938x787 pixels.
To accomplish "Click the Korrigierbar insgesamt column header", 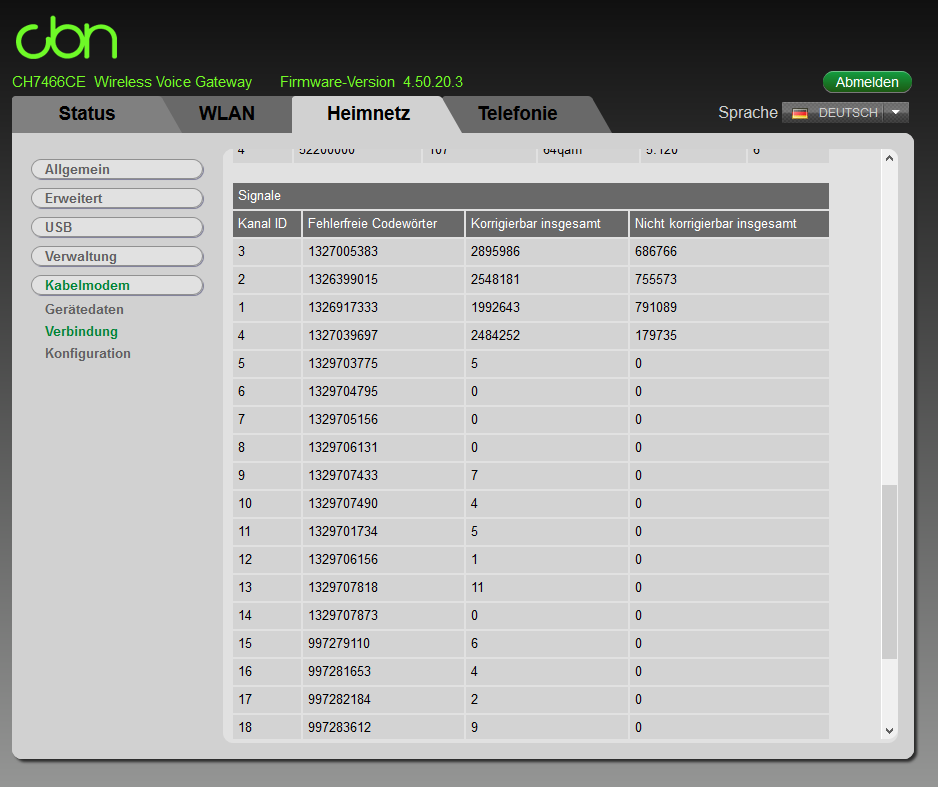I will point(547,224).
